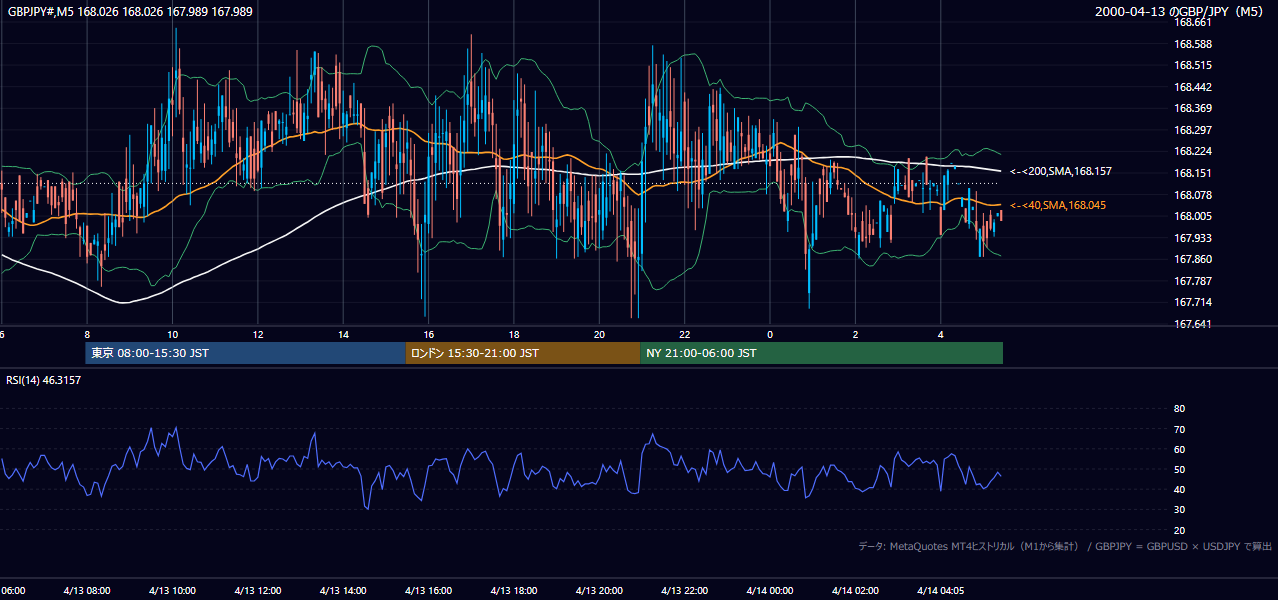This screenshot has width=1278, height=600.
Task: Click price axis label 168.151
Action: coord(1192,173)
